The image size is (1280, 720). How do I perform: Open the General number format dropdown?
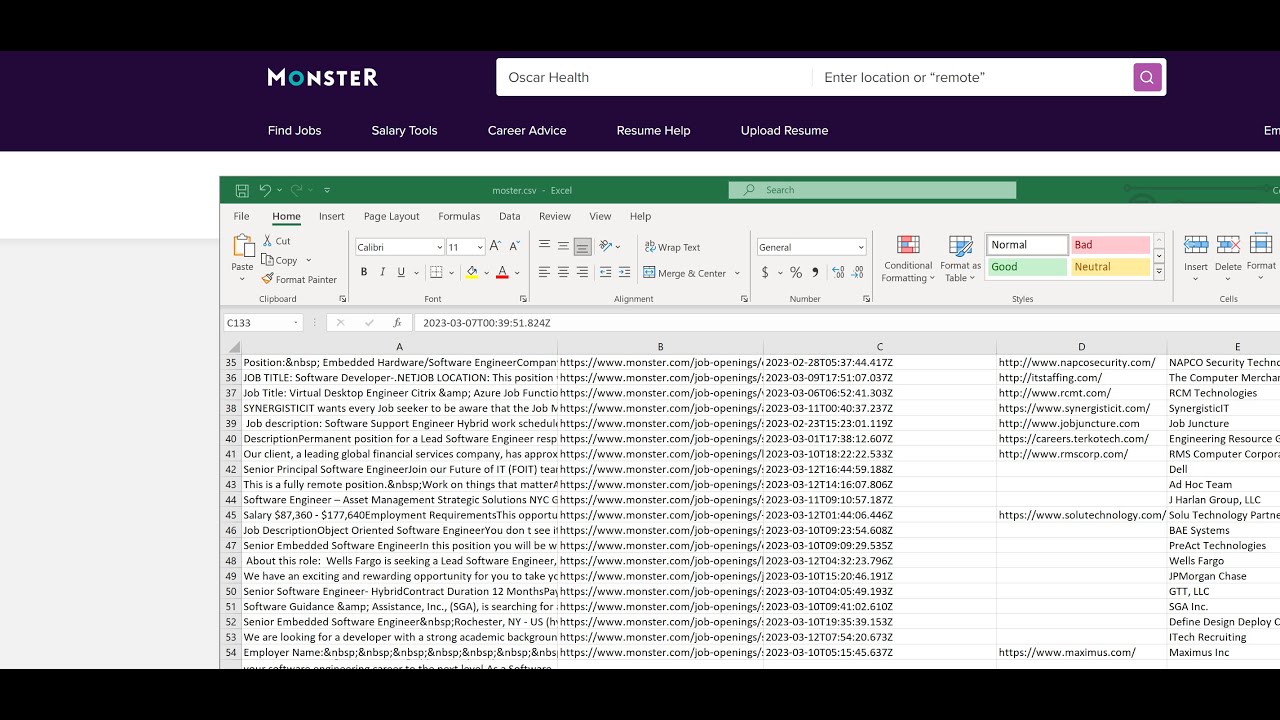pyautogui.click(x=861, y=247)
